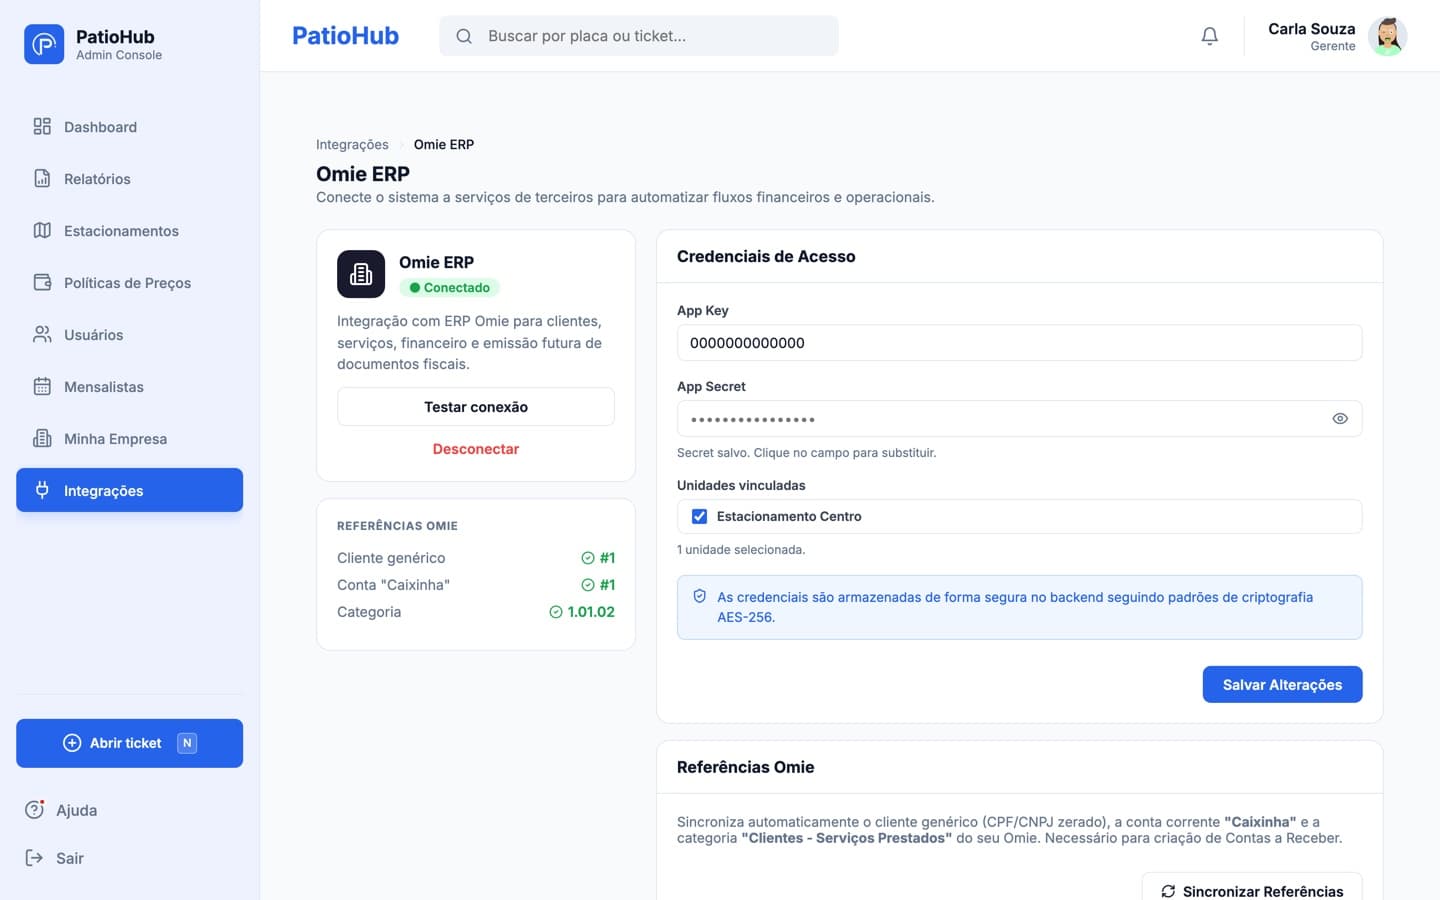
Task: Click the shield icon in security notice
Action: point(700,596)
